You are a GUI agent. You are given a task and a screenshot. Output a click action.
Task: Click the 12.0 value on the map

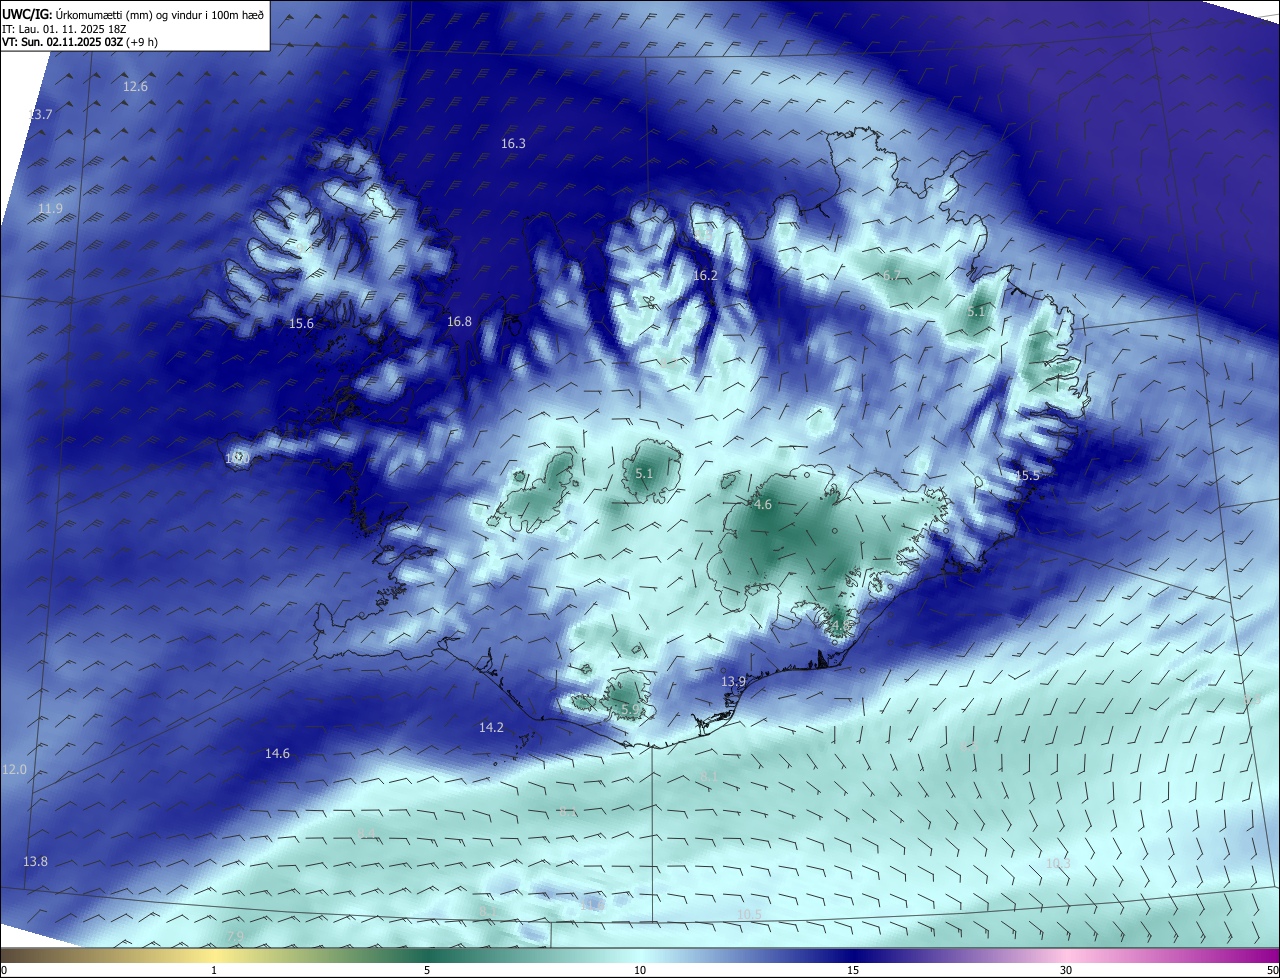pos(14,770)
